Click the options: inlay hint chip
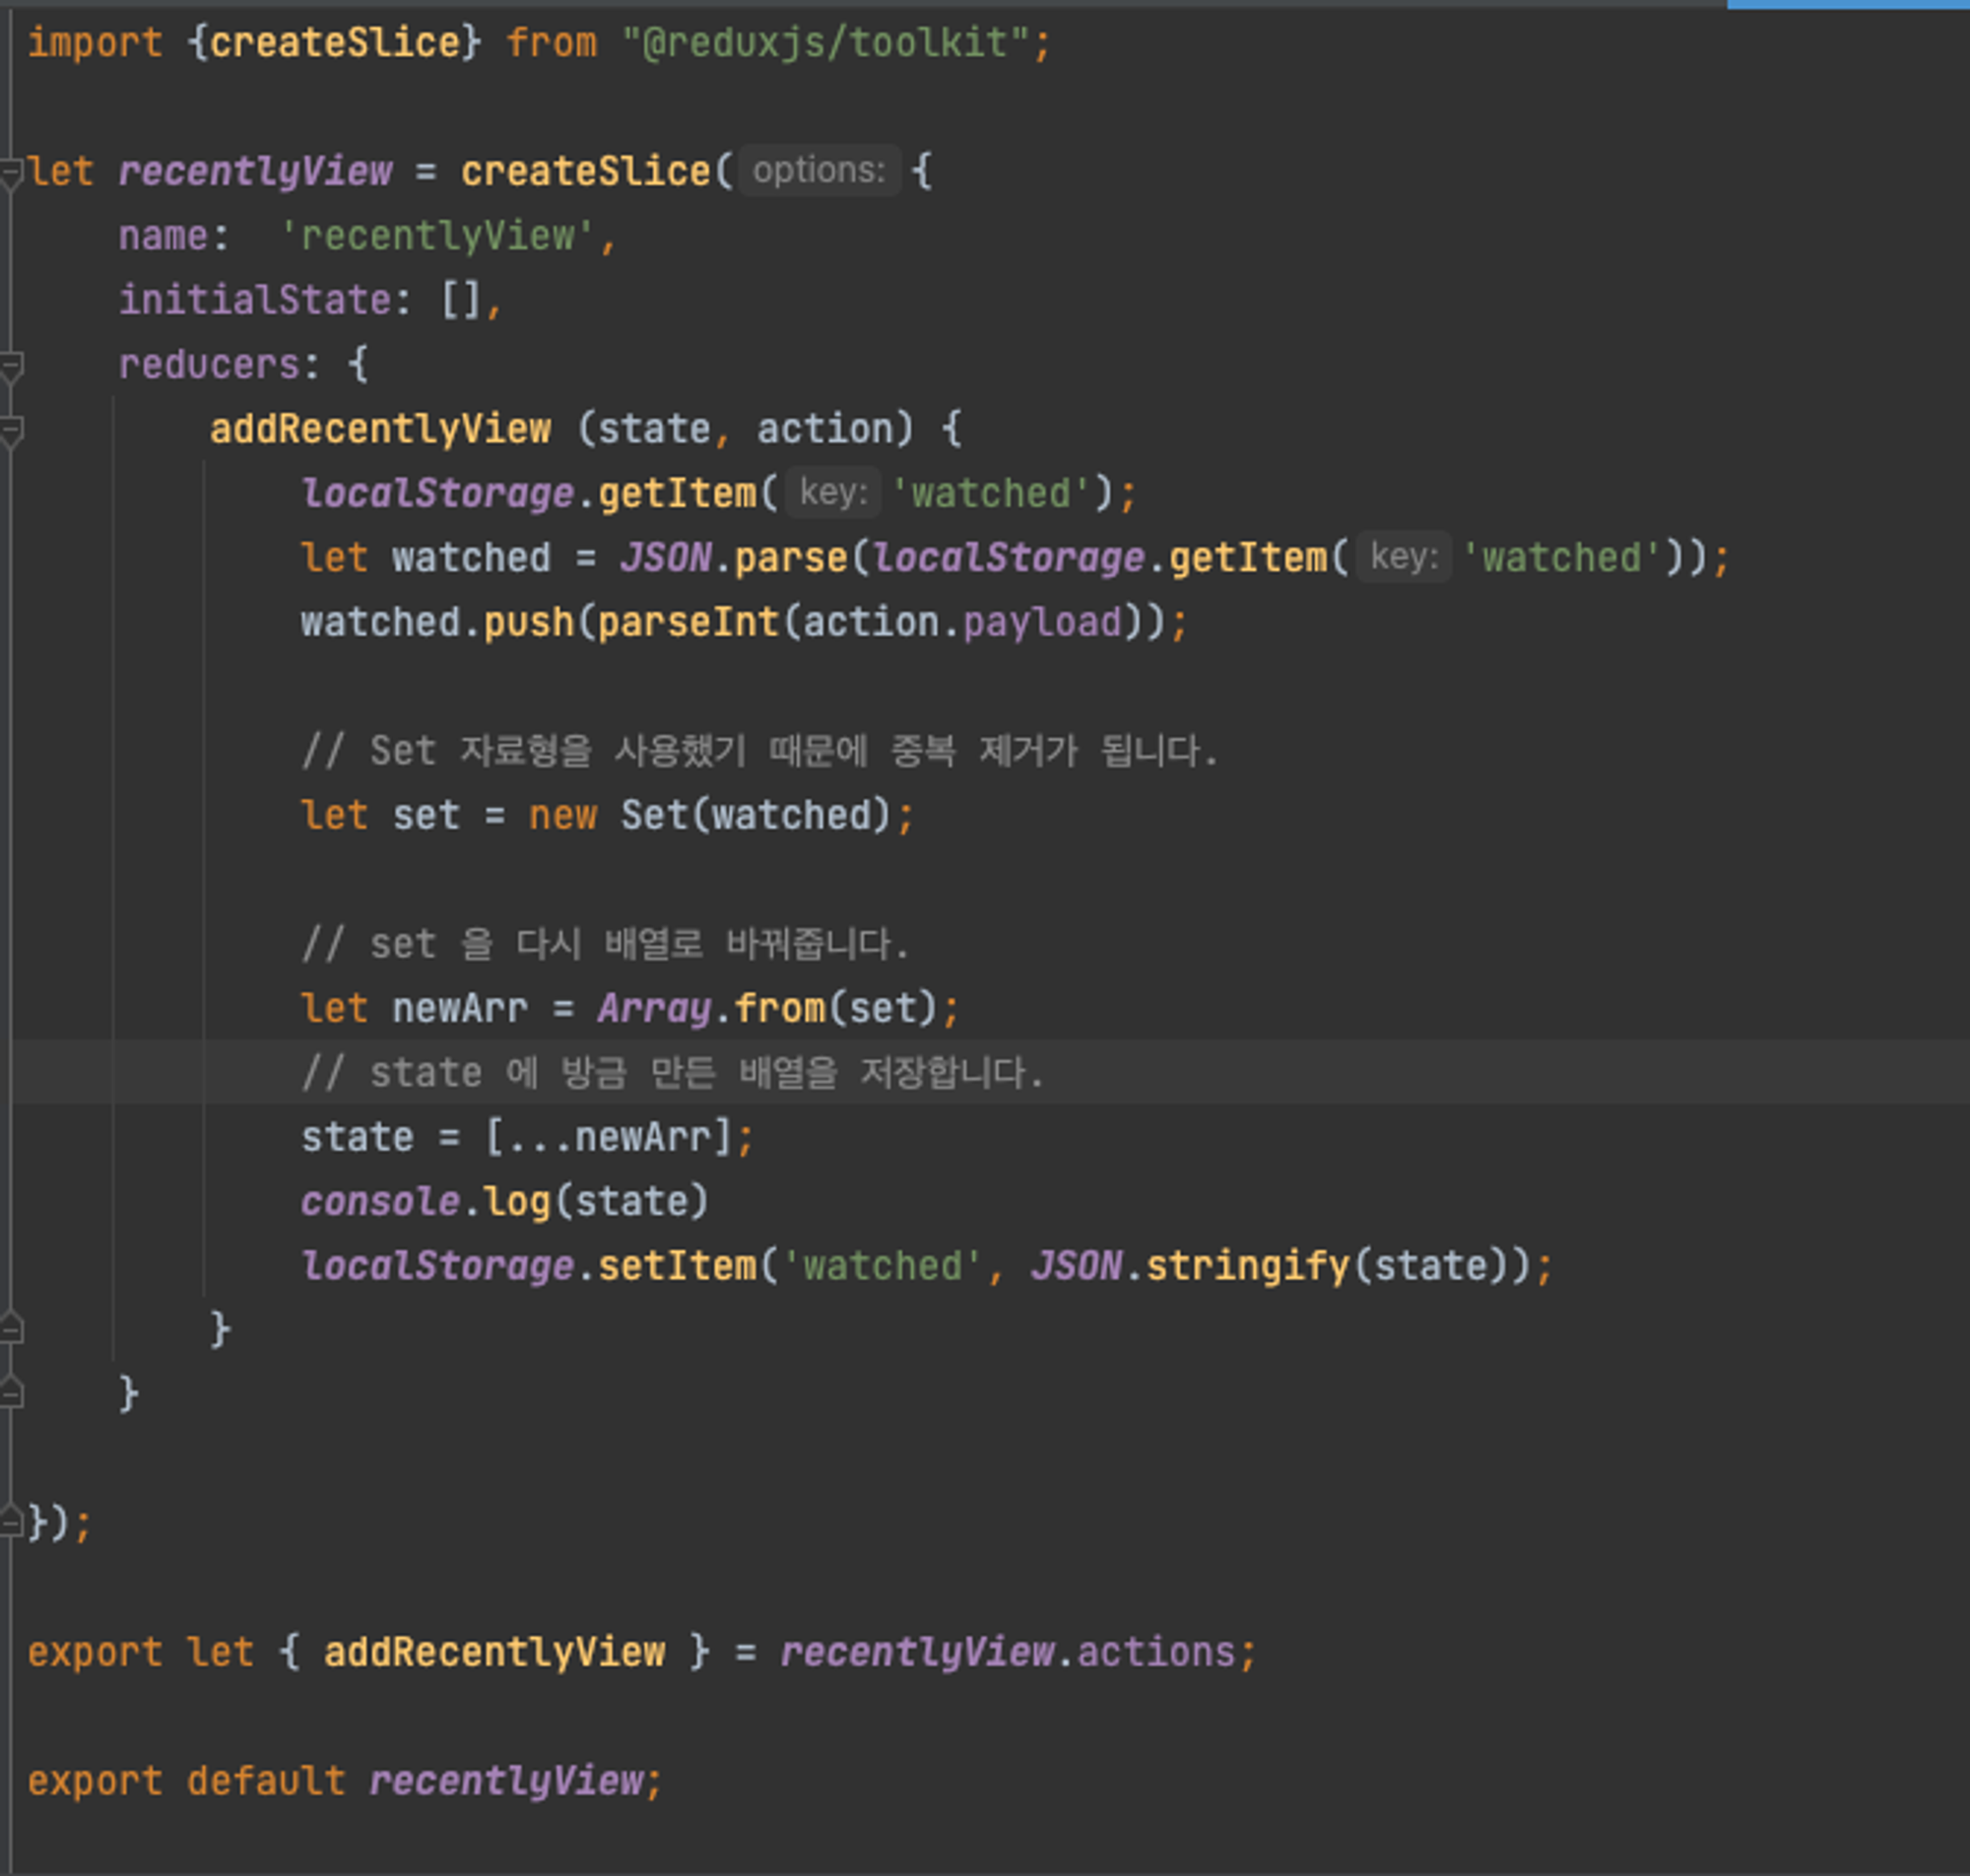This screenshot has width=1970, height=1876. 820,170
